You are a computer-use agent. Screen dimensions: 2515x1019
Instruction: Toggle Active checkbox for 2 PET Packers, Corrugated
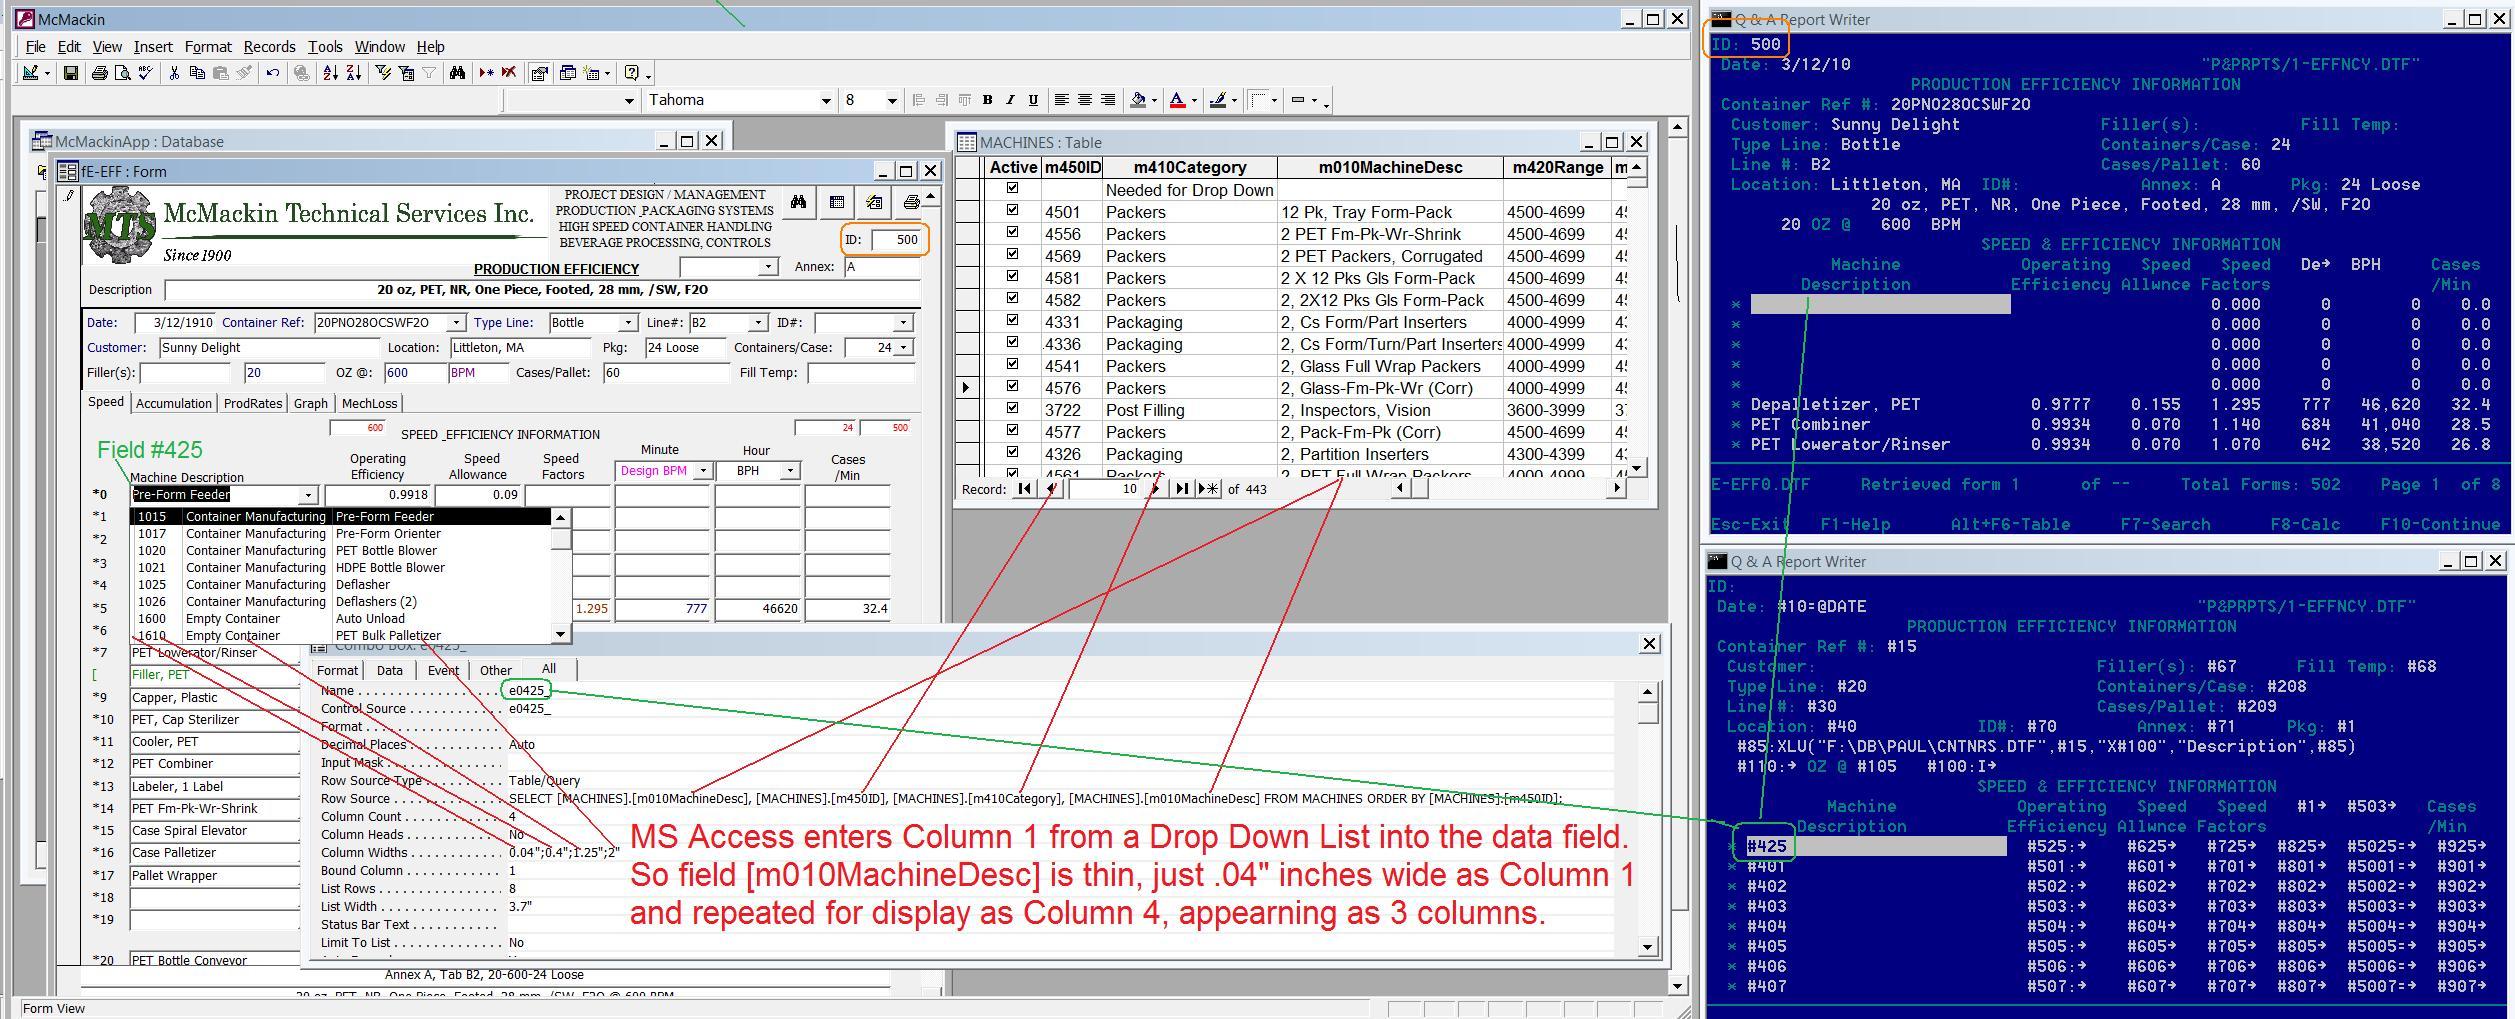pyautogui.click(x=1013, y=255)
